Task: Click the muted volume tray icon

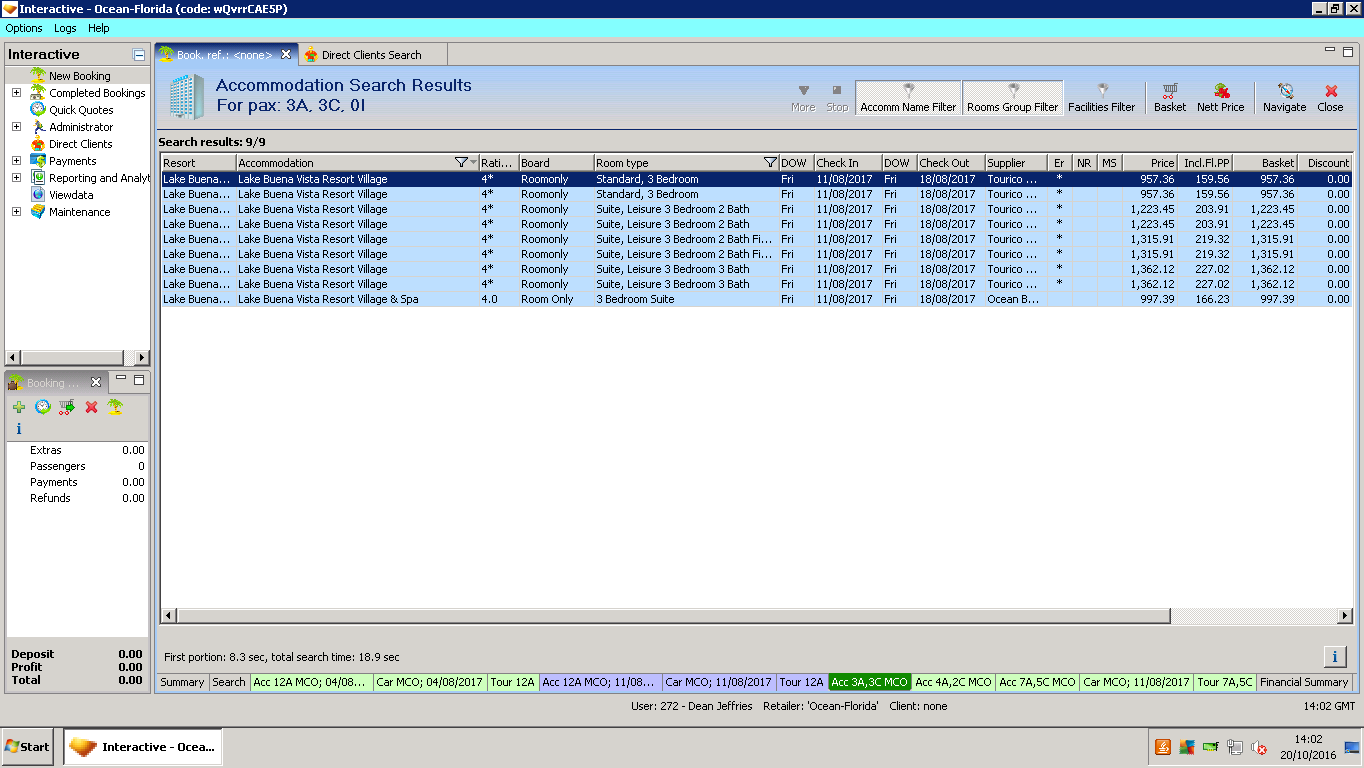Action: point(1259,747)
